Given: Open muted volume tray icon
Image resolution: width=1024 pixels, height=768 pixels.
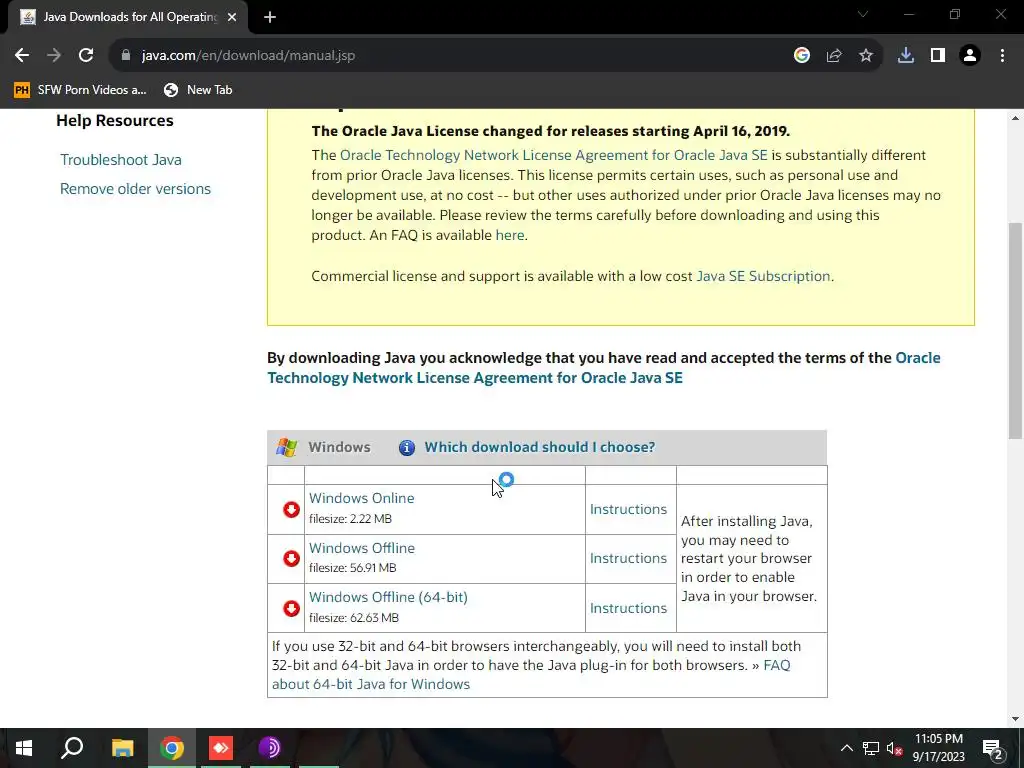Looking at the screenshot, I should point(895,748).
